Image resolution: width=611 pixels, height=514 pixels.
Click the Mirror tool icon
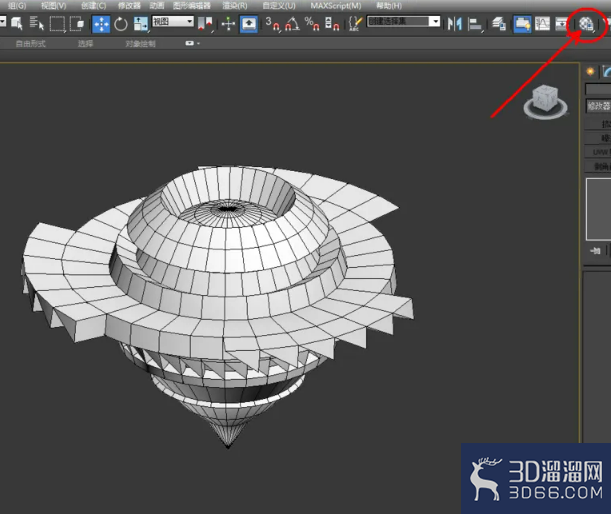coord(454,24)
